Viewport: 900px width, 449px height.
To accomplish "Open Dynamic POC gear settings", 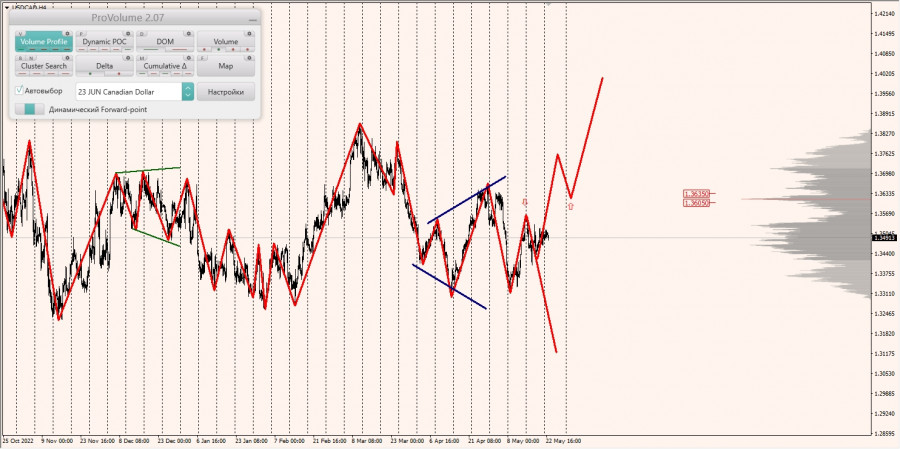I will click(128, 34).
